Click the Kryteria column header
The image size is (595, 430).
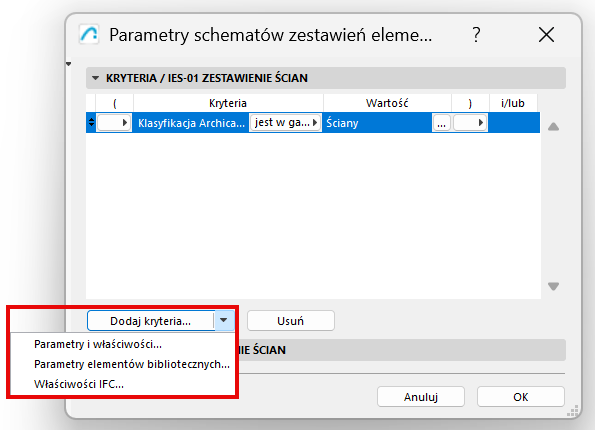point(228,103)
